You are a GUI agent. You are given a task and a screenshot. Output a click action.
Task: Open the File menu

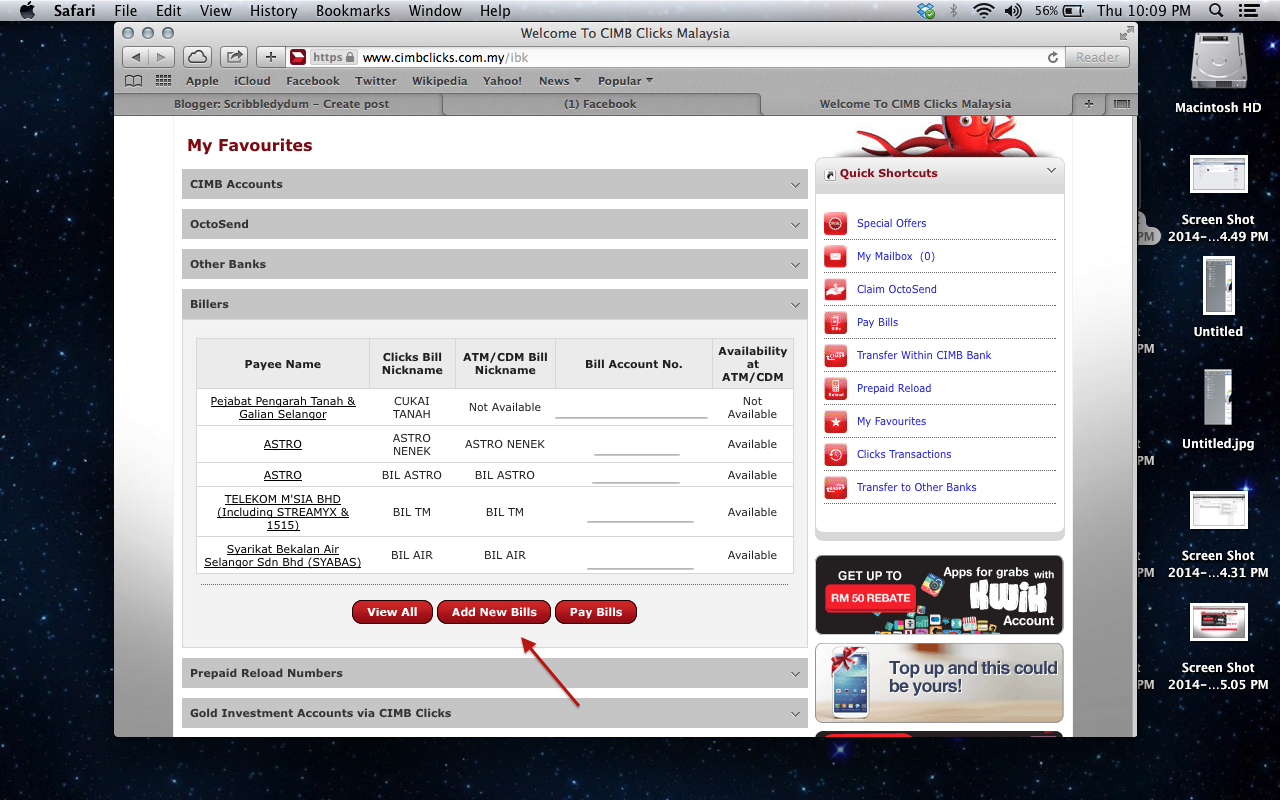pyautogui.click(x=126, y=11)
